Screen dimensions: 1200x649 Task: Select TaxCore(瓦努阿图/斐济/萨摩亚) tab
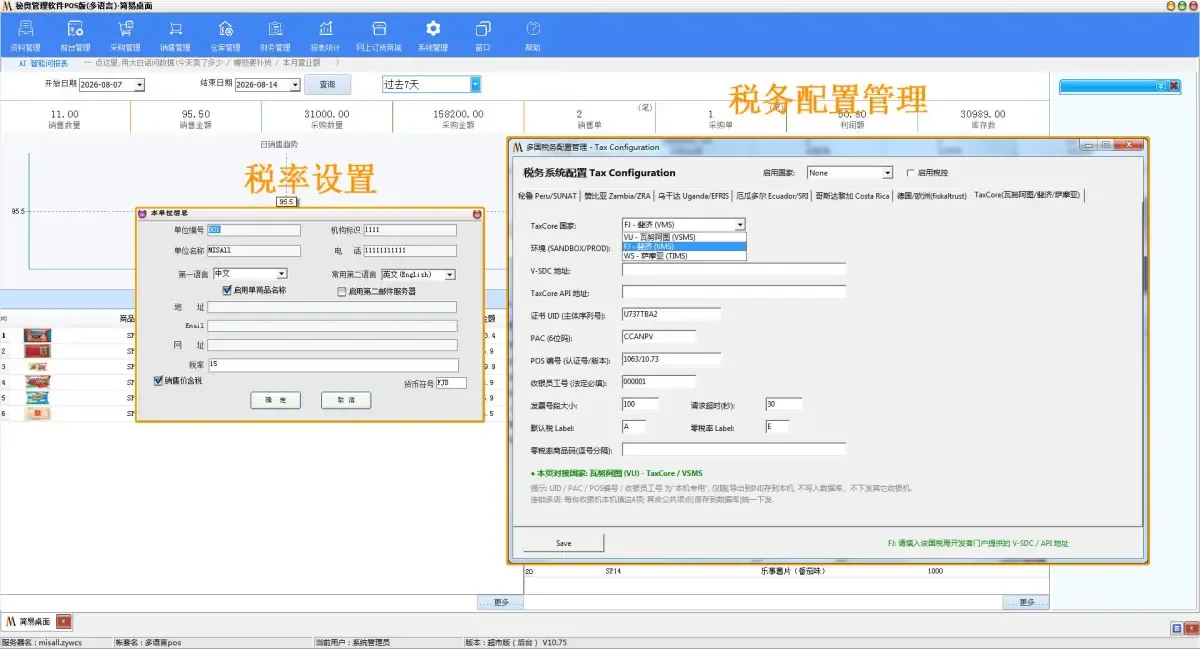point(1028,195)
